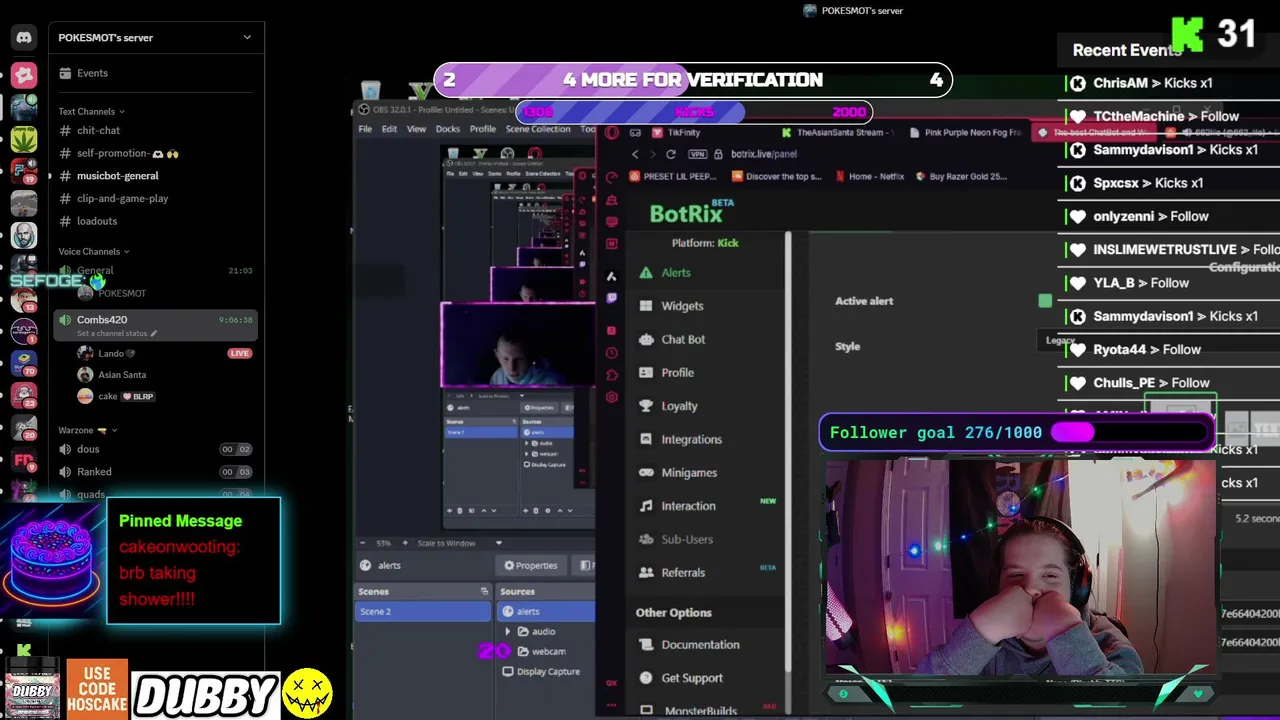Open the OBS Scene Collection menu
Viewport: 1280px width, 720px height.
[x=538, y=129]
